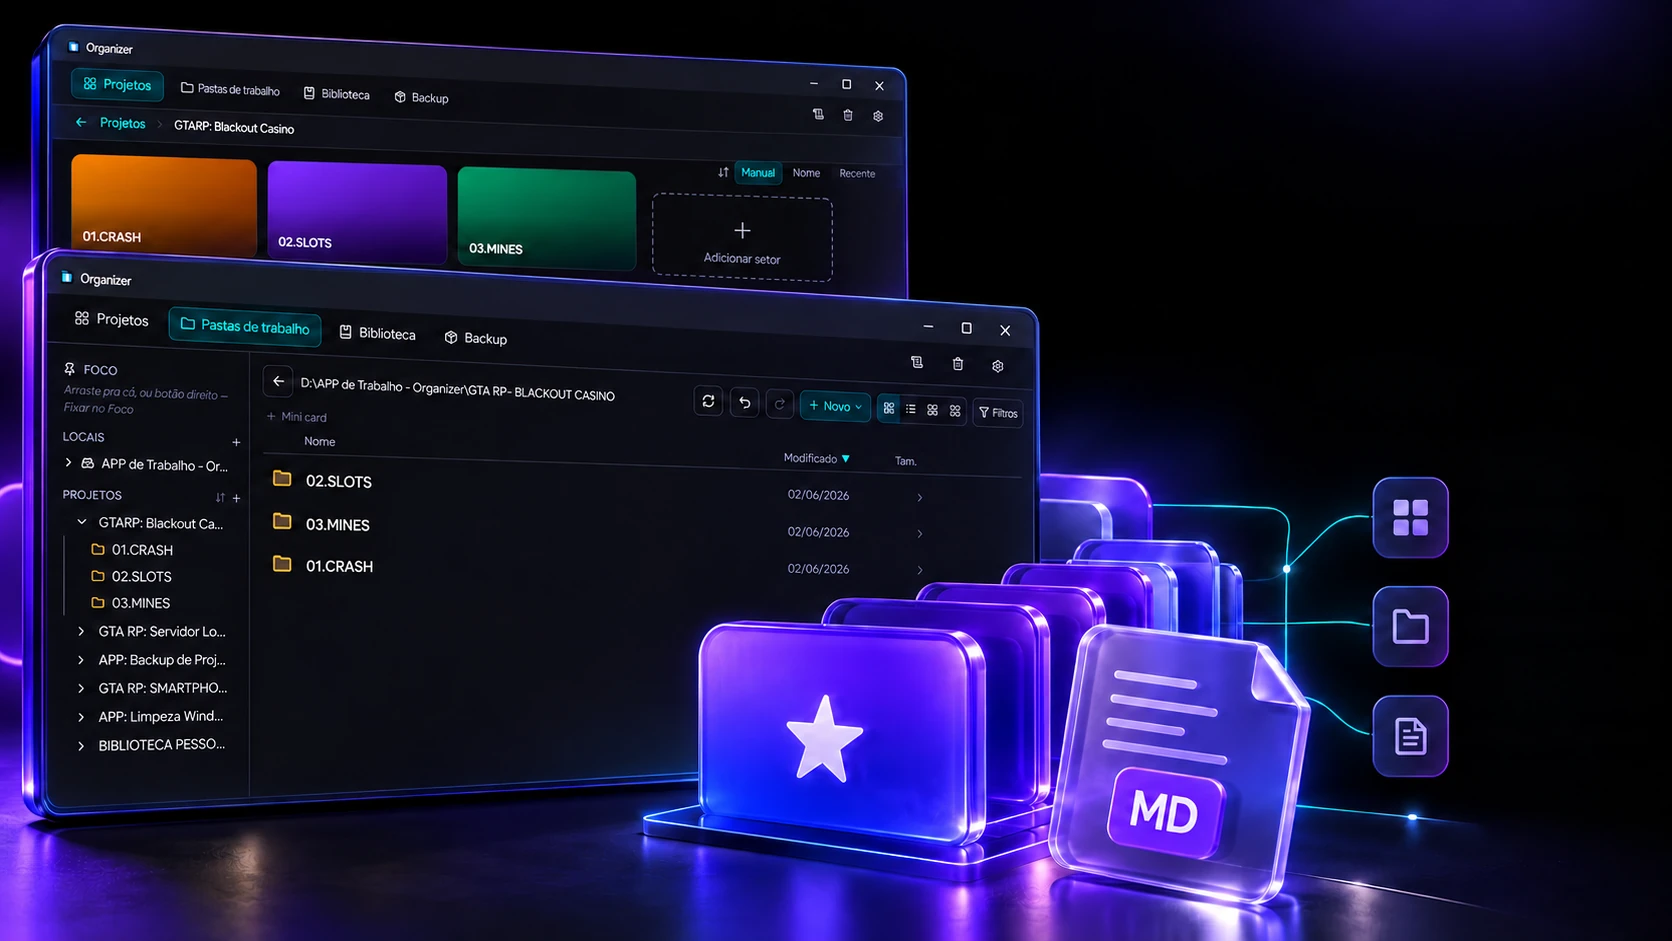Click Adicionar setor in the rear window

point(742,238)
